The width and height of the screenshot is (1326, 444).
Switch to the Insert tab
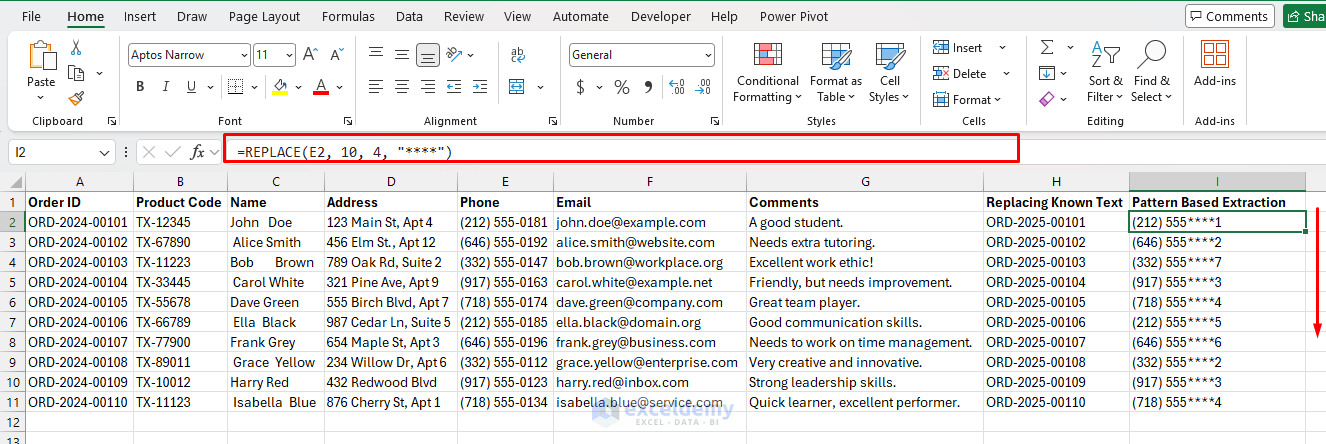point(140,16)
